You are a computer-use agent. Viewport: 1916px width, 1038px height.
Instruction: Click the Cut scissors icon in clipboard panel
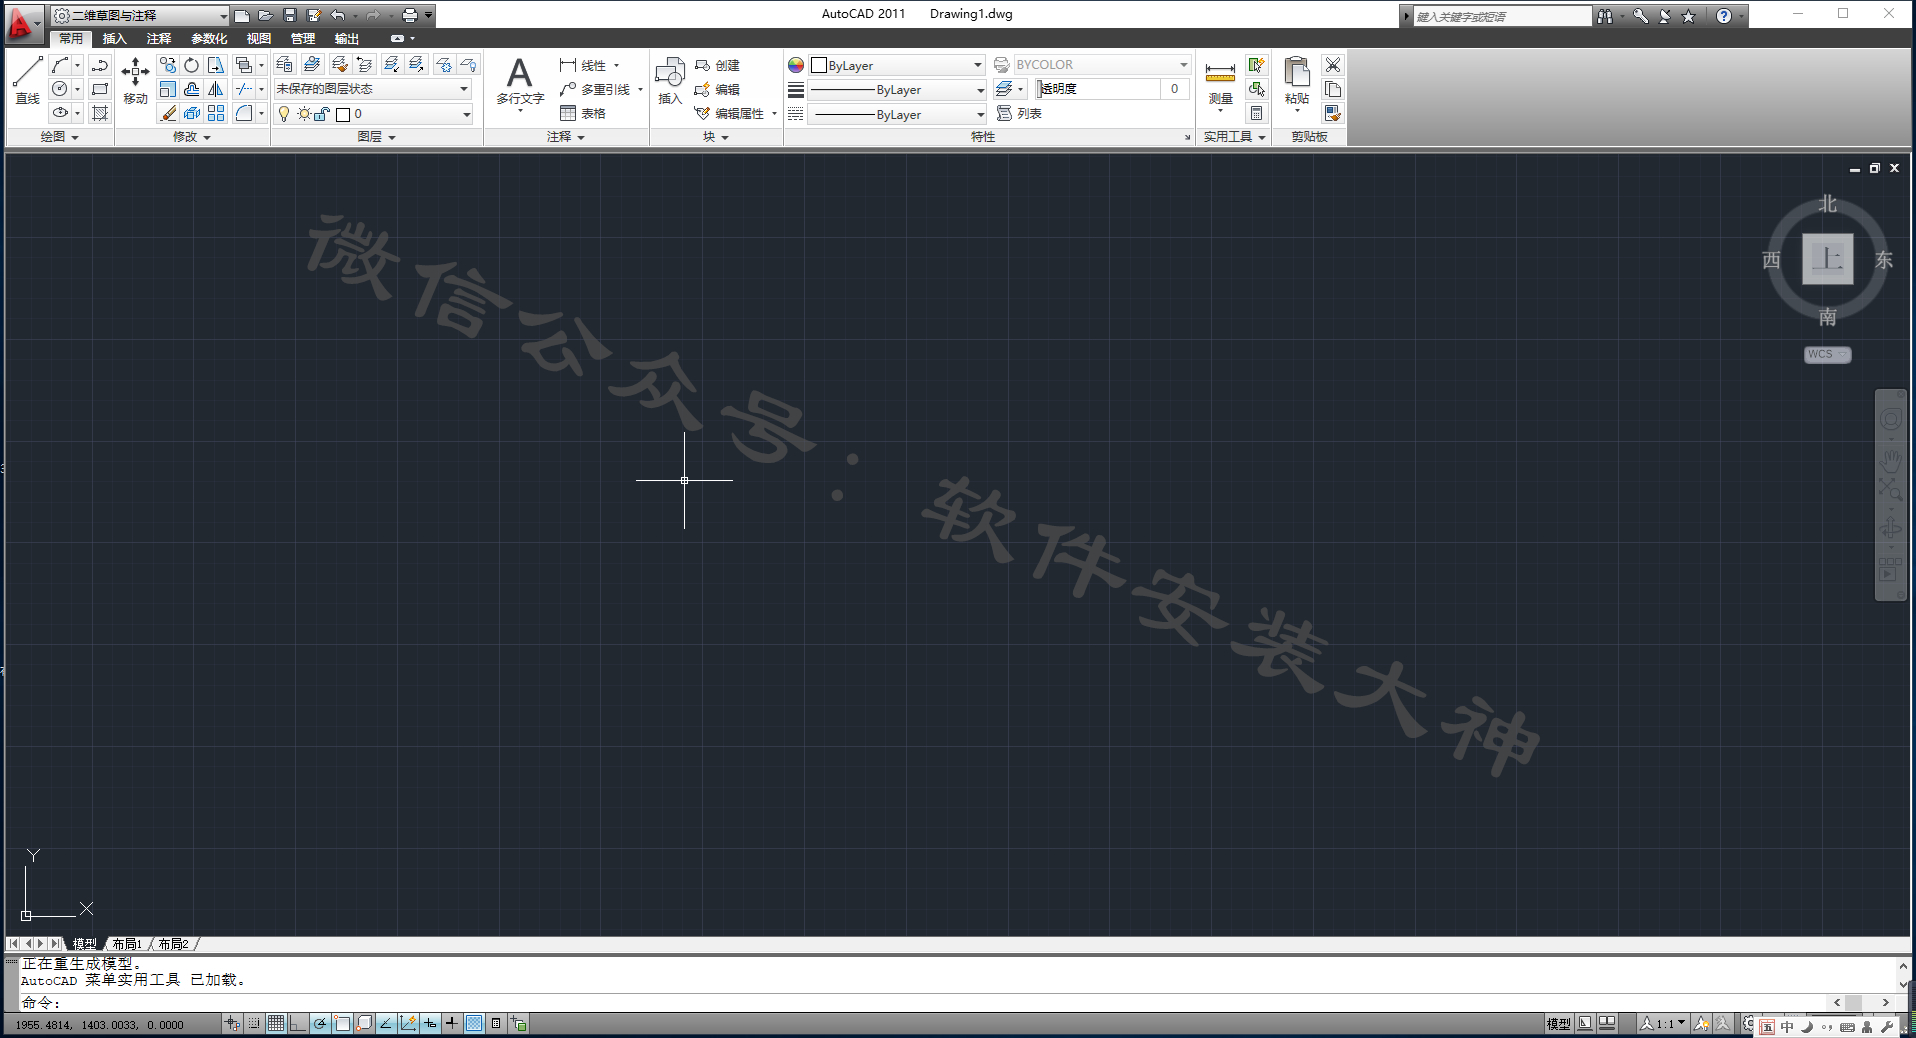pos(1333,65)
